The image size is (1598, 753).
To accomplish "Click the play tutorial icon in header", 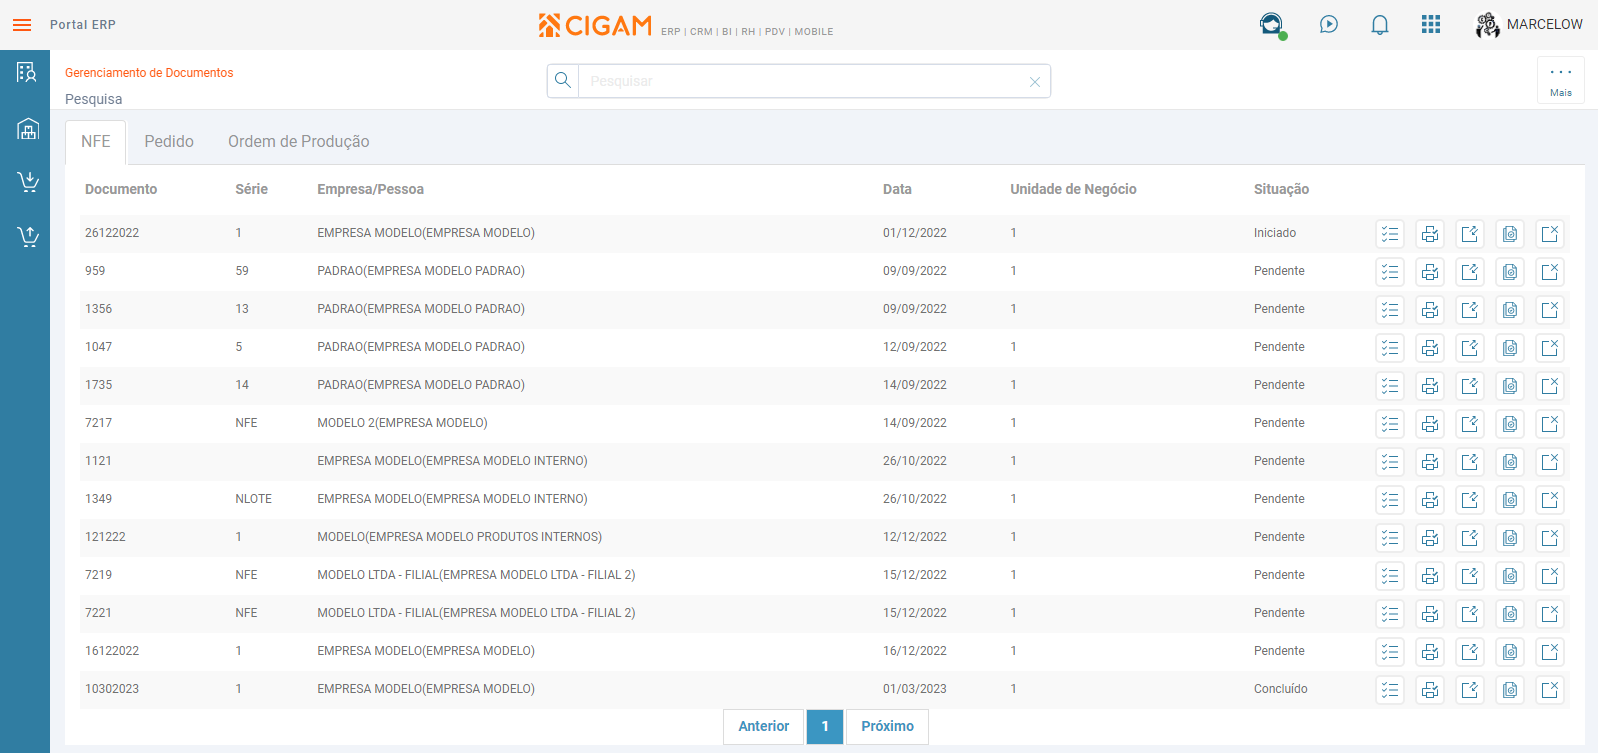I will tap(1329, 25).
